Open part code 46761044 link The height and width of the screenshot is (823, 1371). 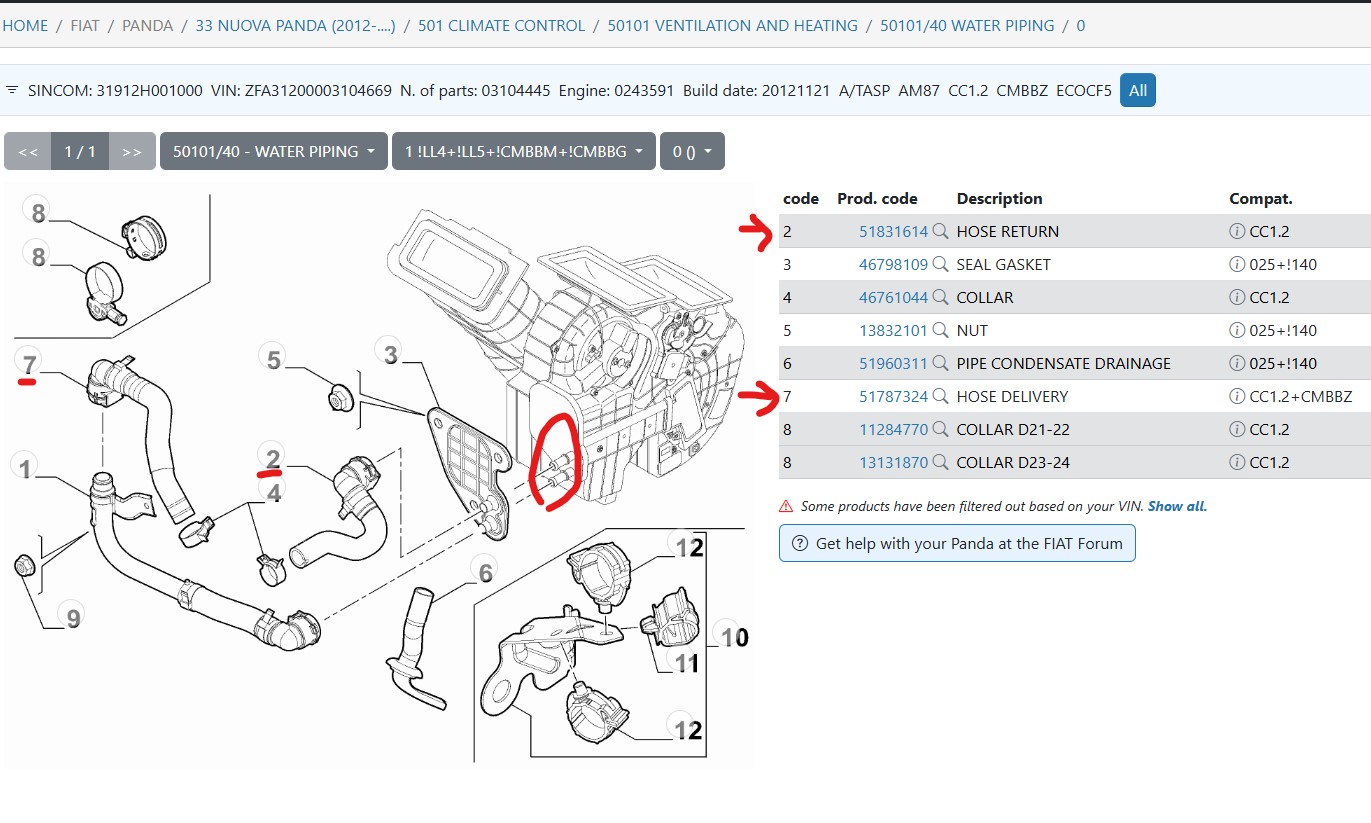click(x=894, y=297)
